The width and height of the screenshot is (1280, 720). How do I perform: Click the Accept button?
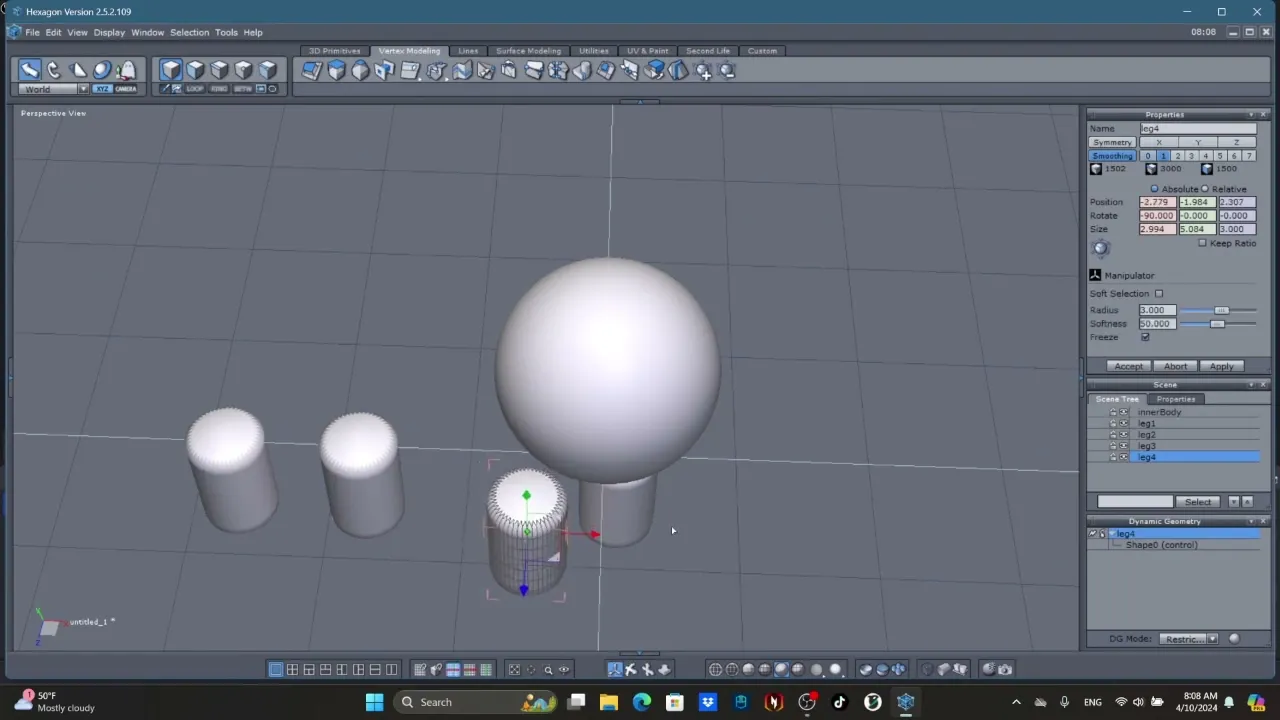(x=1129, y=366)
